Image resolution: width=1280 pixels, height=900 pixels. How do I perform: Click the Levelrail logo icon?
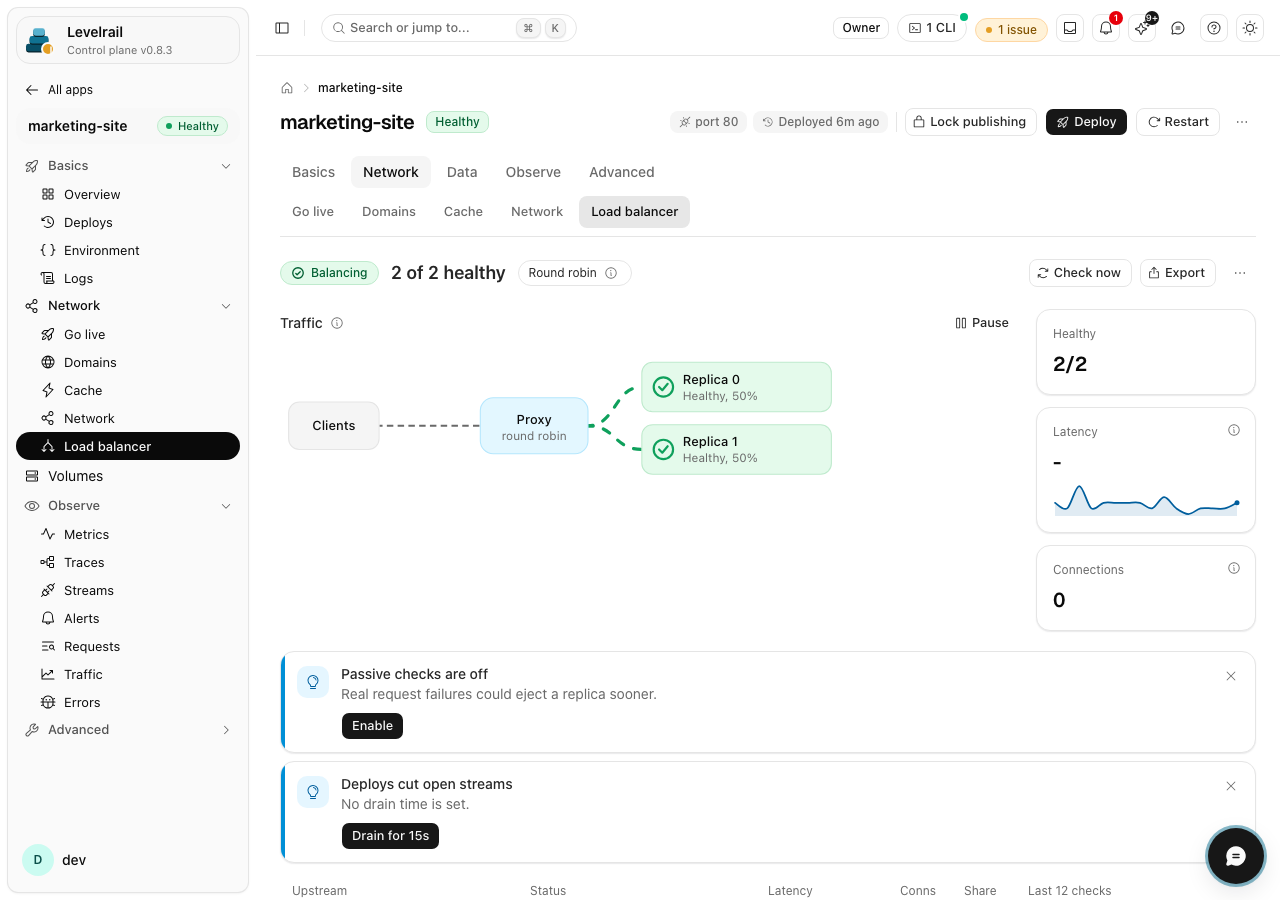point(40,40)
